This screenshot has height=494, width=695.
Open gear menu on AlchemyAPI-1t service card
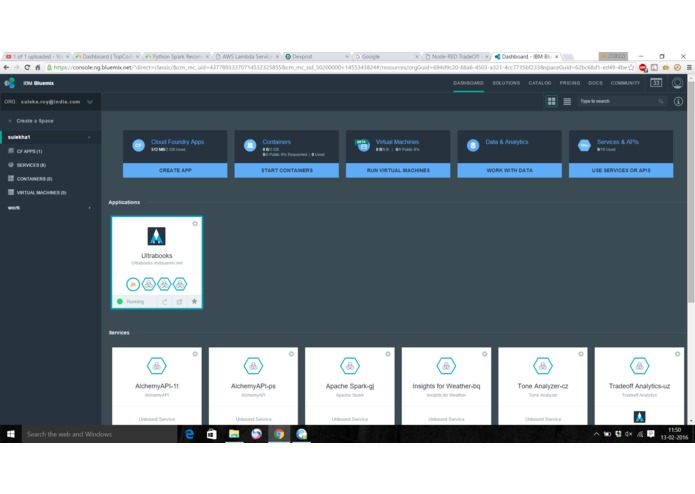pyautogui.click(x=195, y=354)
